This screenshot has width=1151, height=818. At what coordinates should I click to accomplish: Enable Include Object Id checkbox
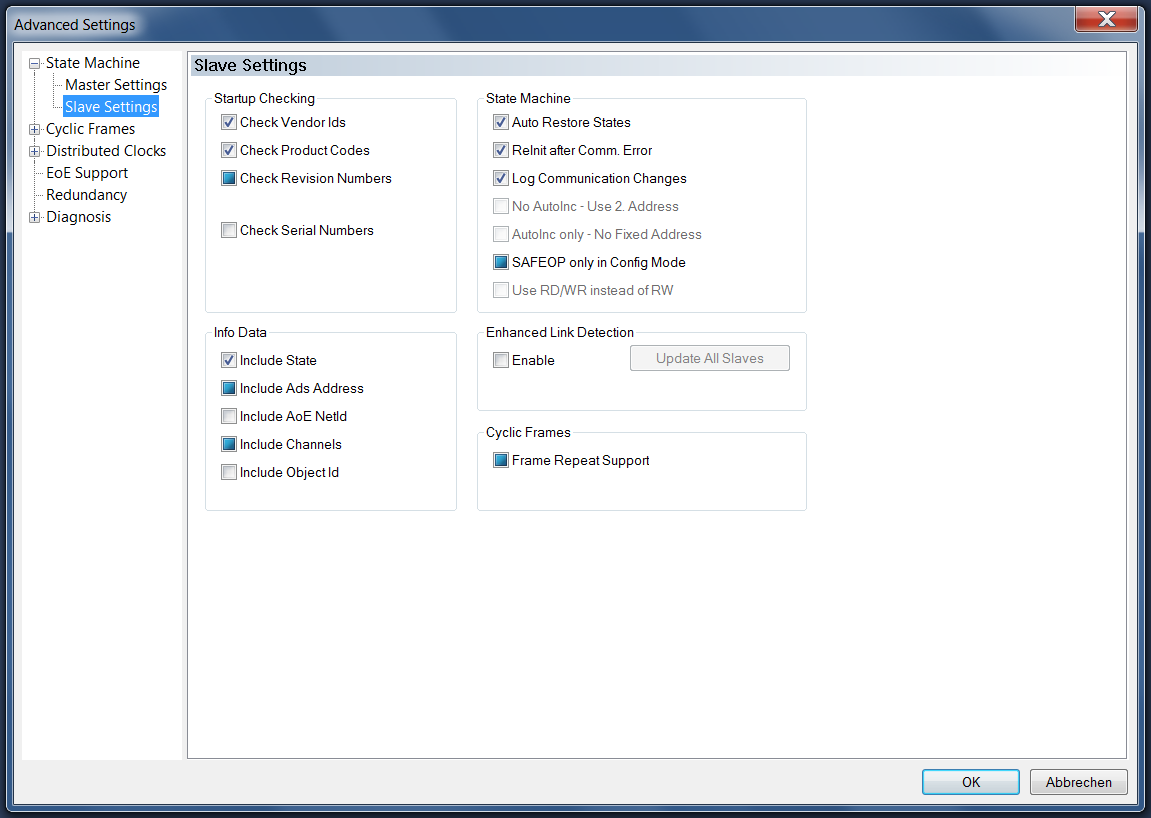[x=229, y=472]
